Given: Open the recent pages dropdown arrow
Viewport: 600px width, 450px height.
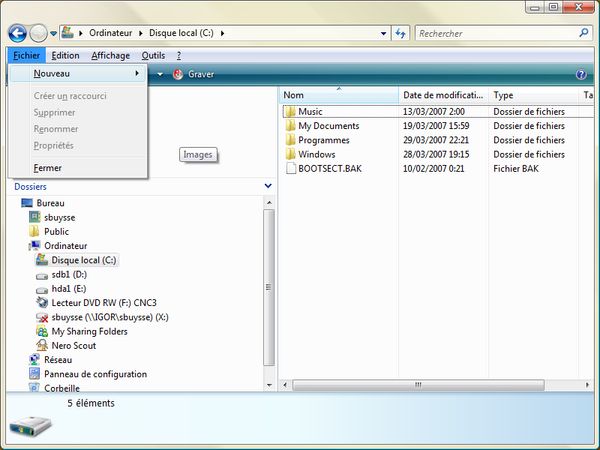Looking at the screenshot, I should pos(54,34).
